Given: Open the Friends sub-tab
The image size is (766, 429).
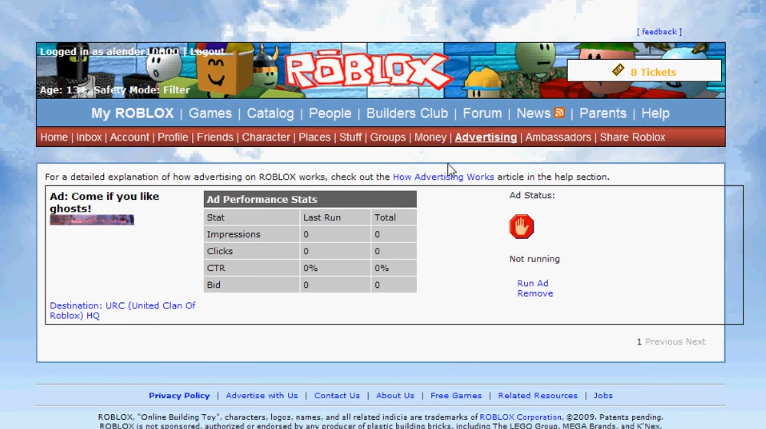Looking at the screenshot, I should (215, 137).
